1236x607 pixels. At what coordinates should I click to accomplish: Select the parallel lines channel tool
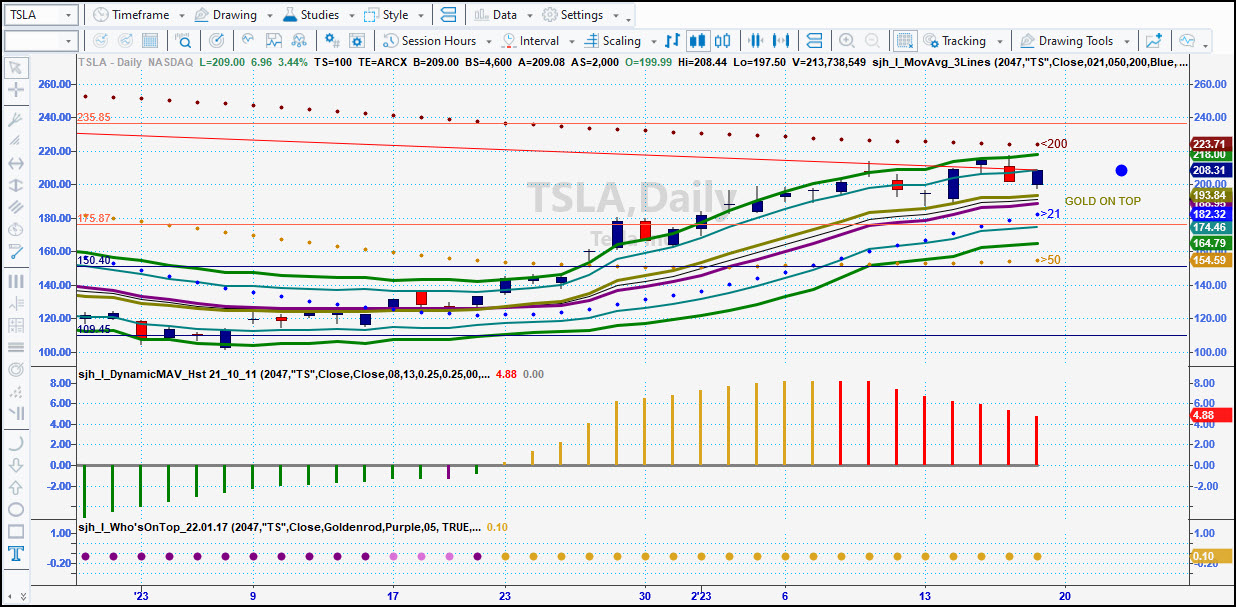point(16,207)
